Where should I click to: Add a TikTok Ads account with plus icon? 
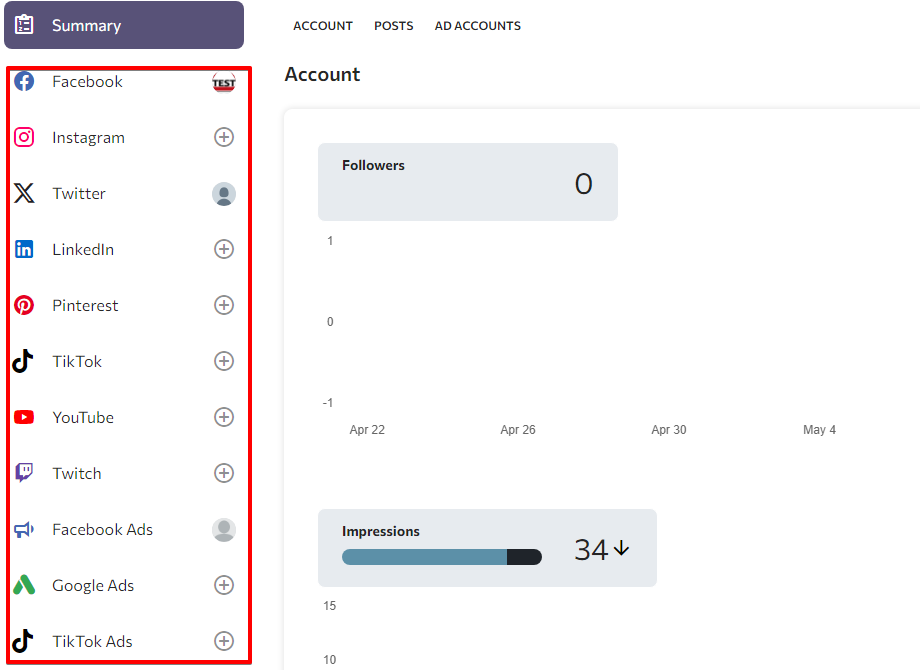click(x=224, y=641)
